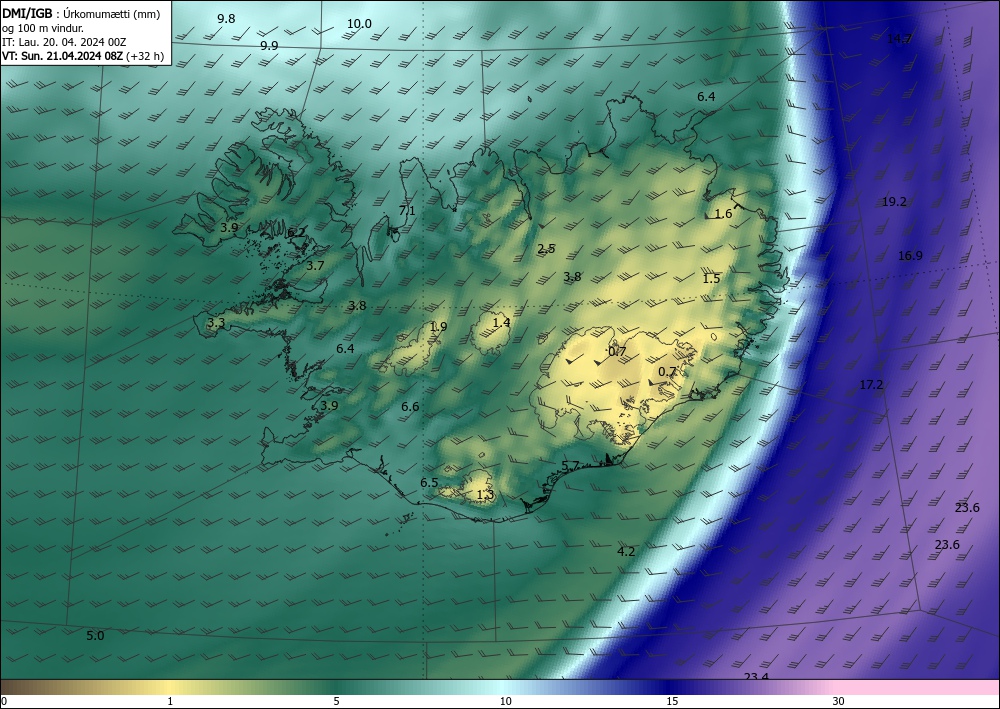The width and height of the screenshot is (1000, 709).
Task: Click the 7.1 precipitation value
Action: tap(407, 211)
